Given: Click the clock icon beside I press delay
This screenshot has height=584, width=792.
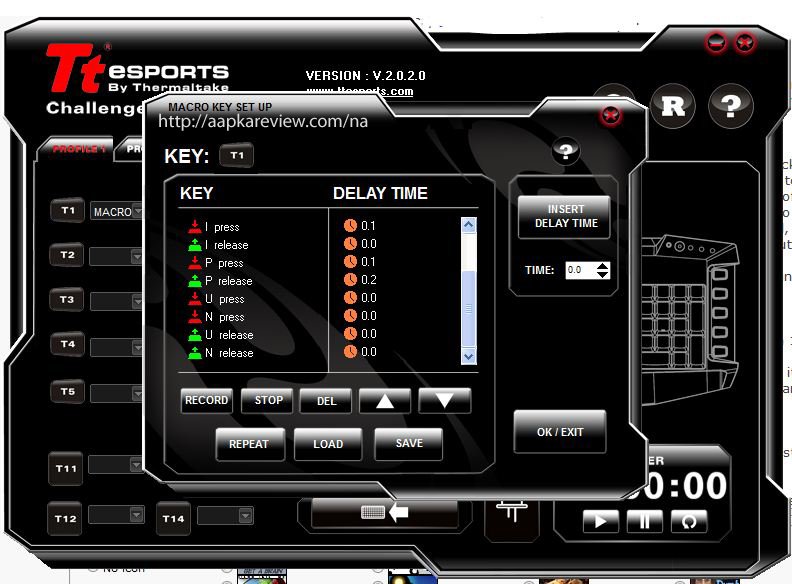Looking at the screenshot, I should [350, 225].
